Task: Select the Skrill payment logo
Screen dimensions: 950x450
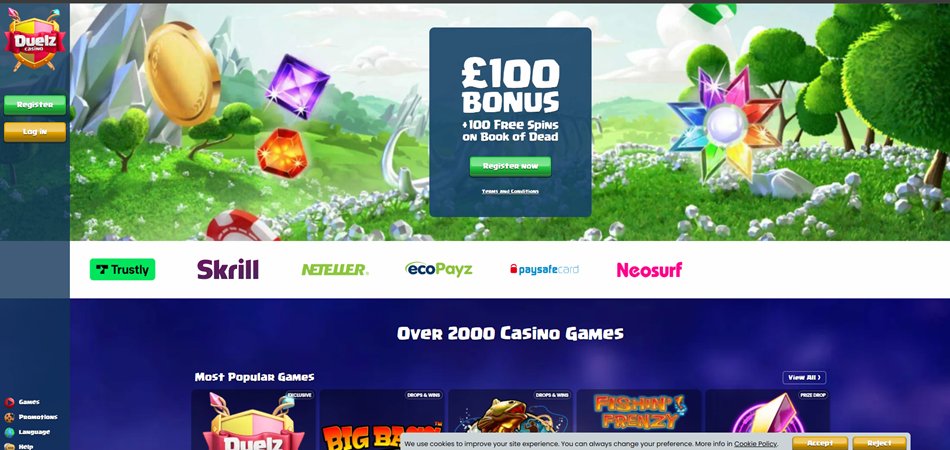Action: click(x=228, y=270)
